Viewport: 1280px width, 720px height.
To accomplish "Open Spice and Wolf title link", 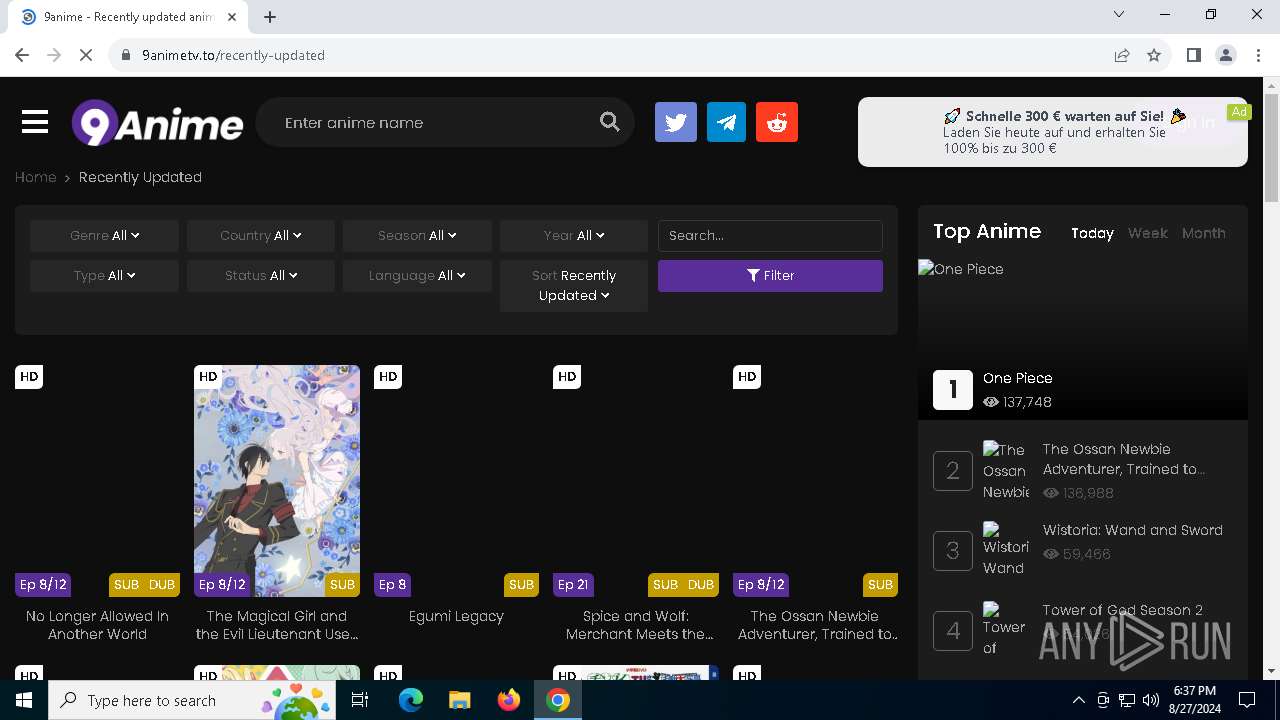I will click(639, 625).
